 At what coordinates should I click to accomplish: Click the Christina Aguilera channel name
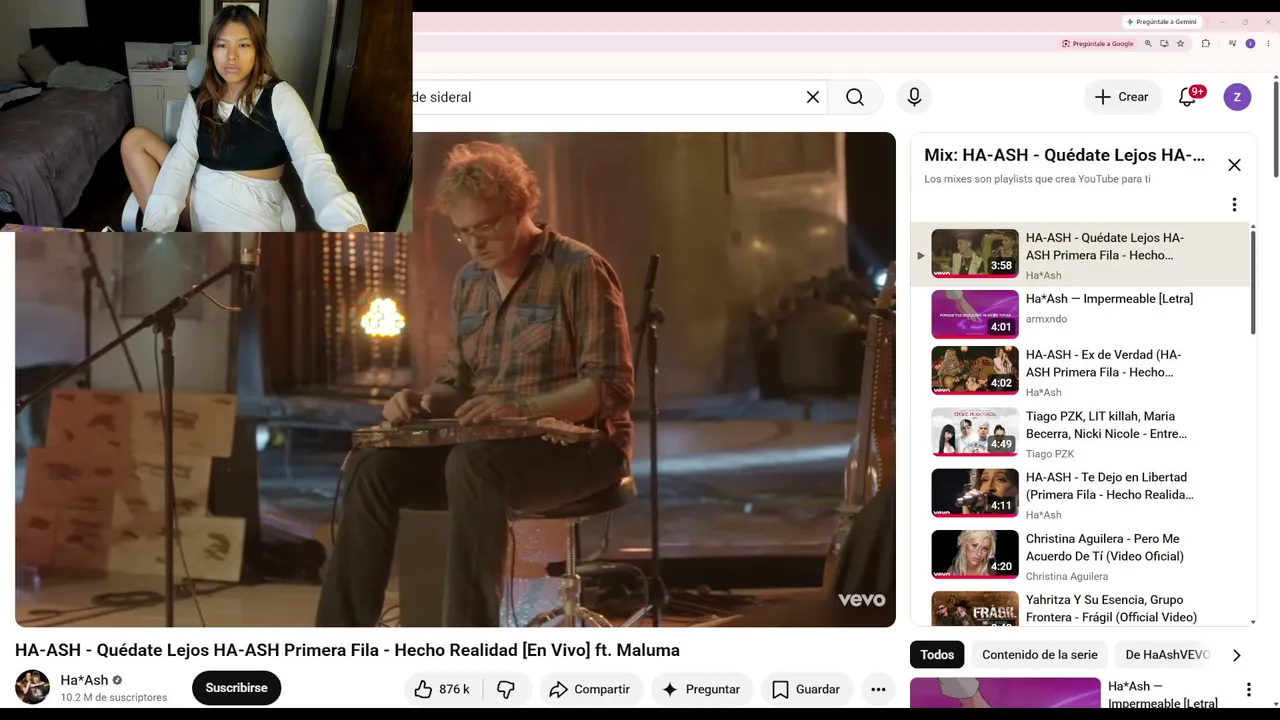tap(1067, 576)
